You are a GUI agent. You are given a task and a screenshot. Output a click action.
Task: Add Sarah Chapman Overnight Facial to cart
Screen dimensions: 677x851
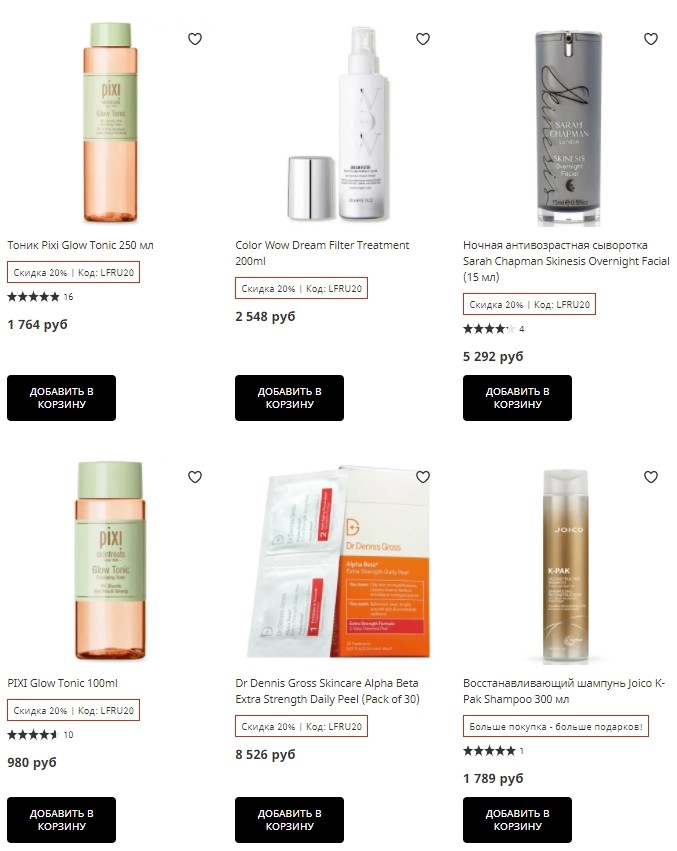point(517,398)
